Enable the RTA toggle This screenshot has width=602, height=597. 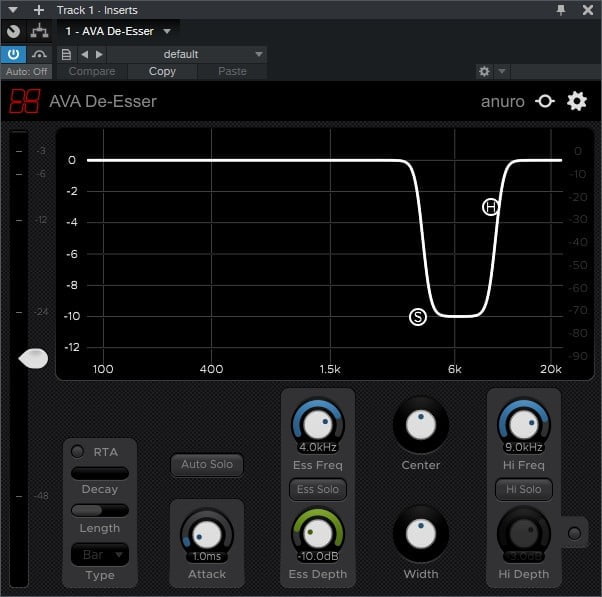78,451
